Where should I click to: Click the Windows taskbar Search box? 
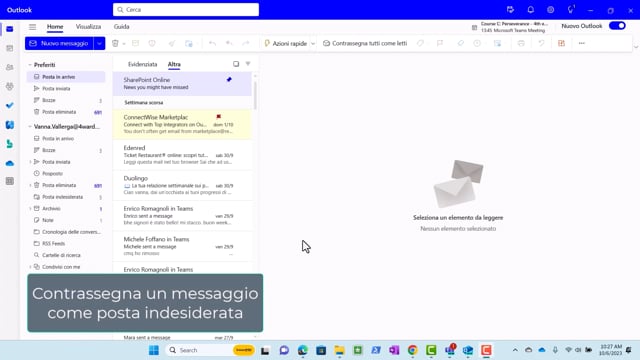(210, 350)
